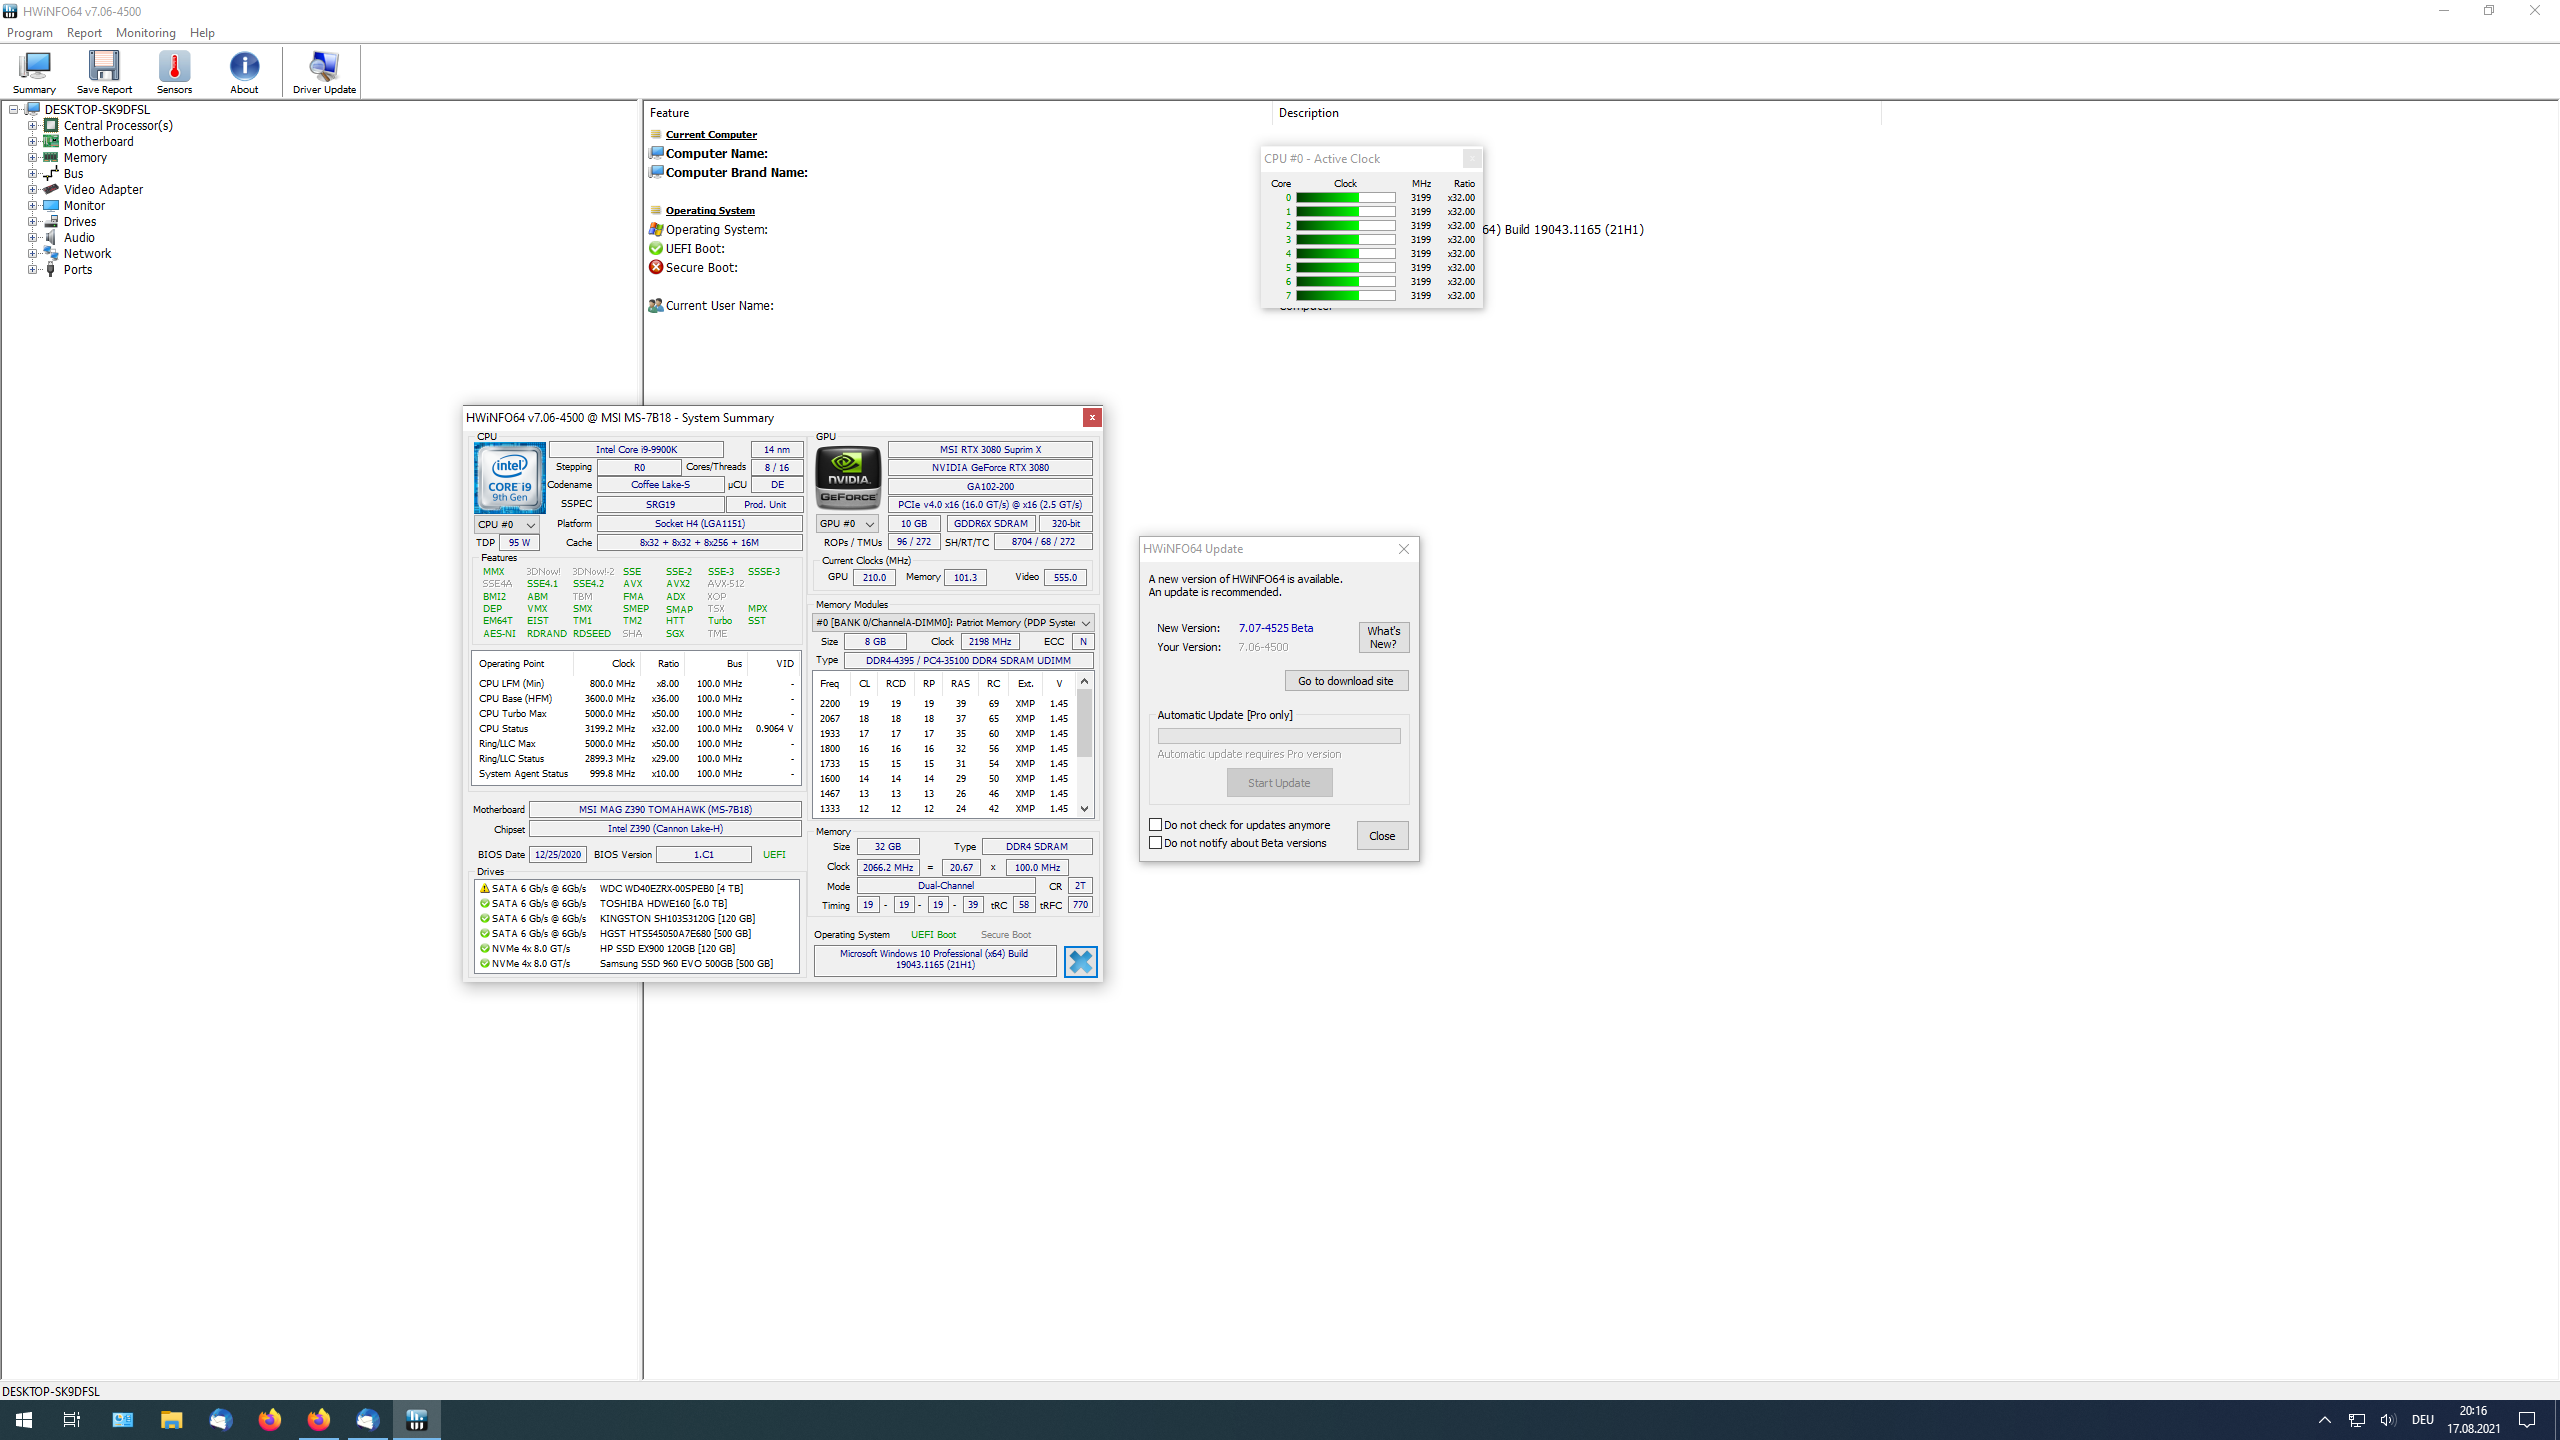2560x1440 pixels.
Task: Click the Save Report toolbar icon
Action: click(x=103, y=70)
